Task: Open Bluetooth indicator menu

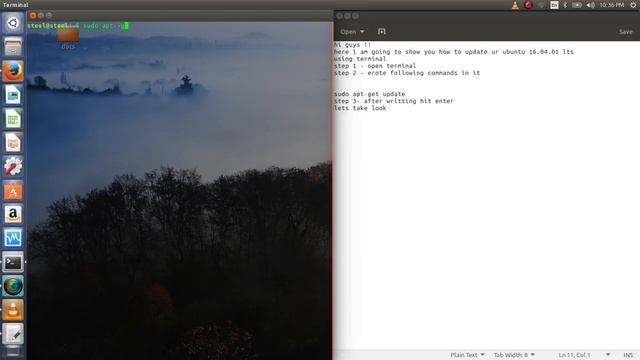Action: pyautogui.click(x=565, y=5)
